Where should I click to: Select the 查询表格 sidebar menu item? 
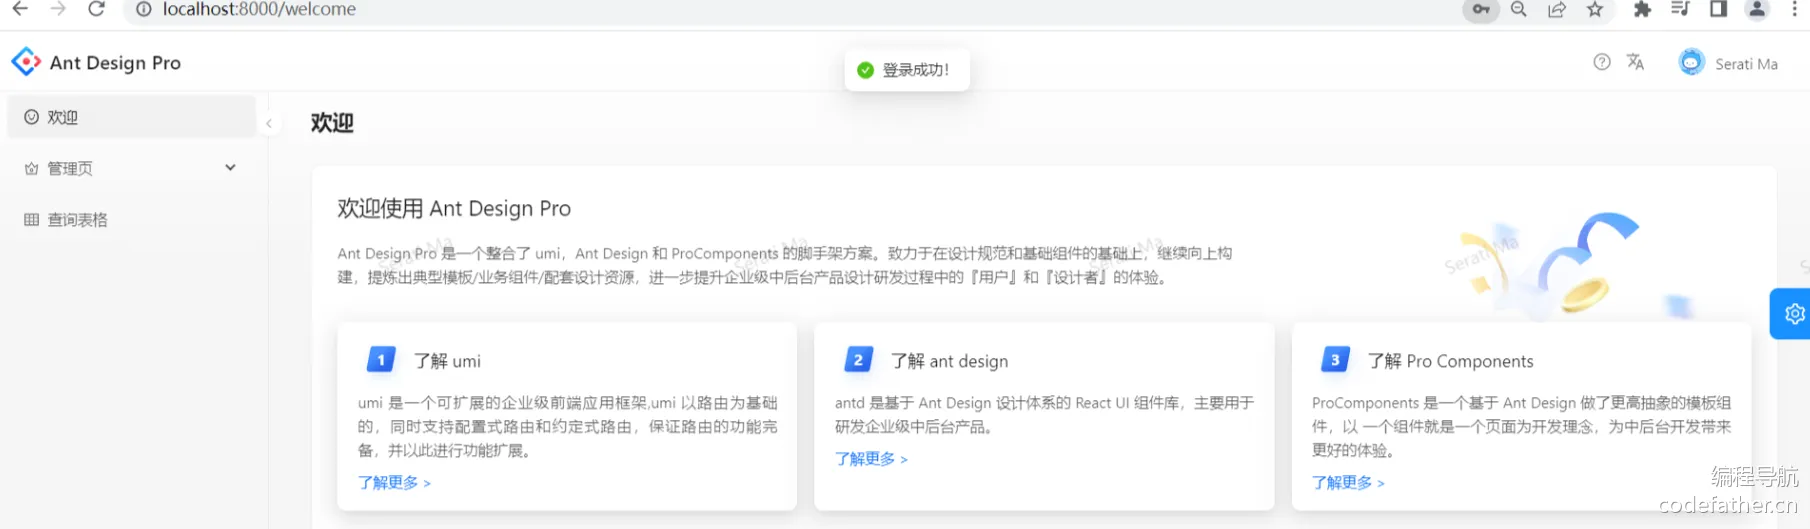tap(131, 219)
